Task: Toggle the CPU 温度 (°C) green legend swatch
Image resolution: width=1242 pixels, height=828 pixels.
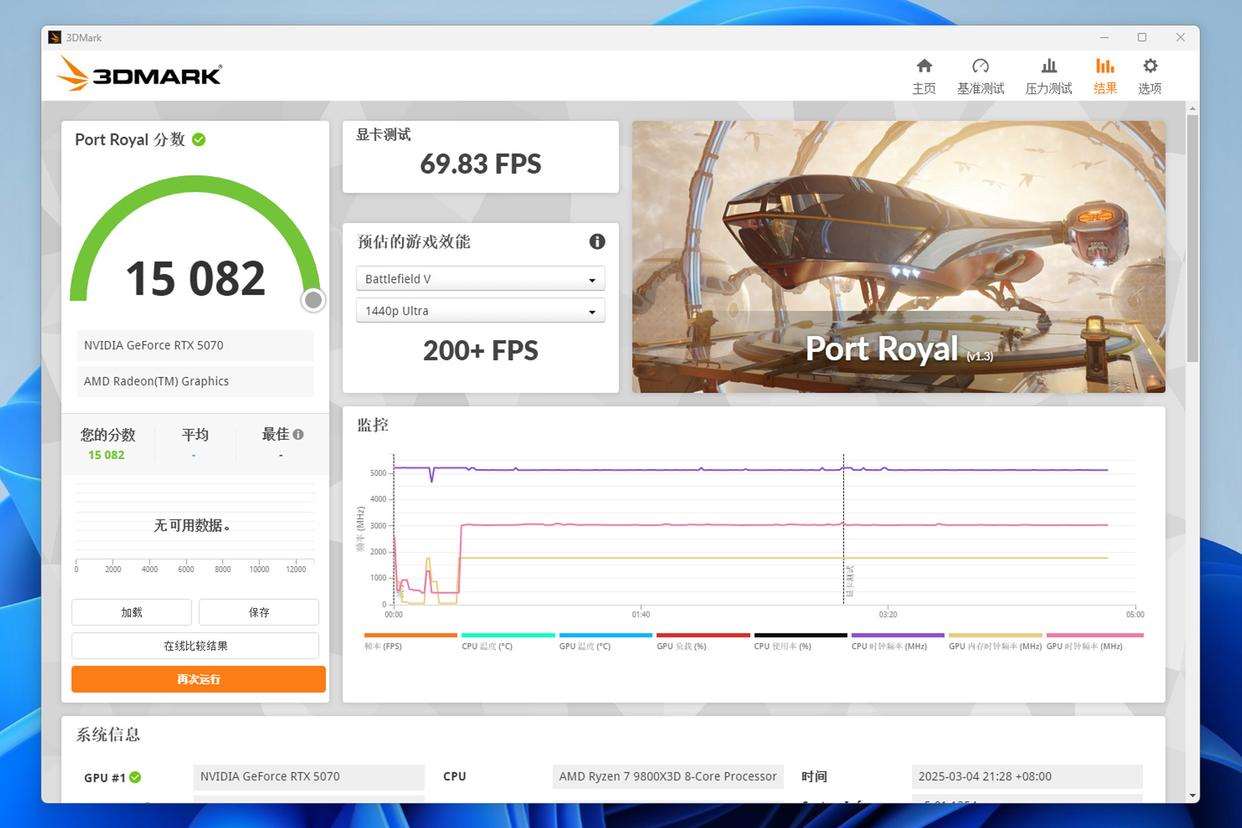Action: tap(508, 635)
